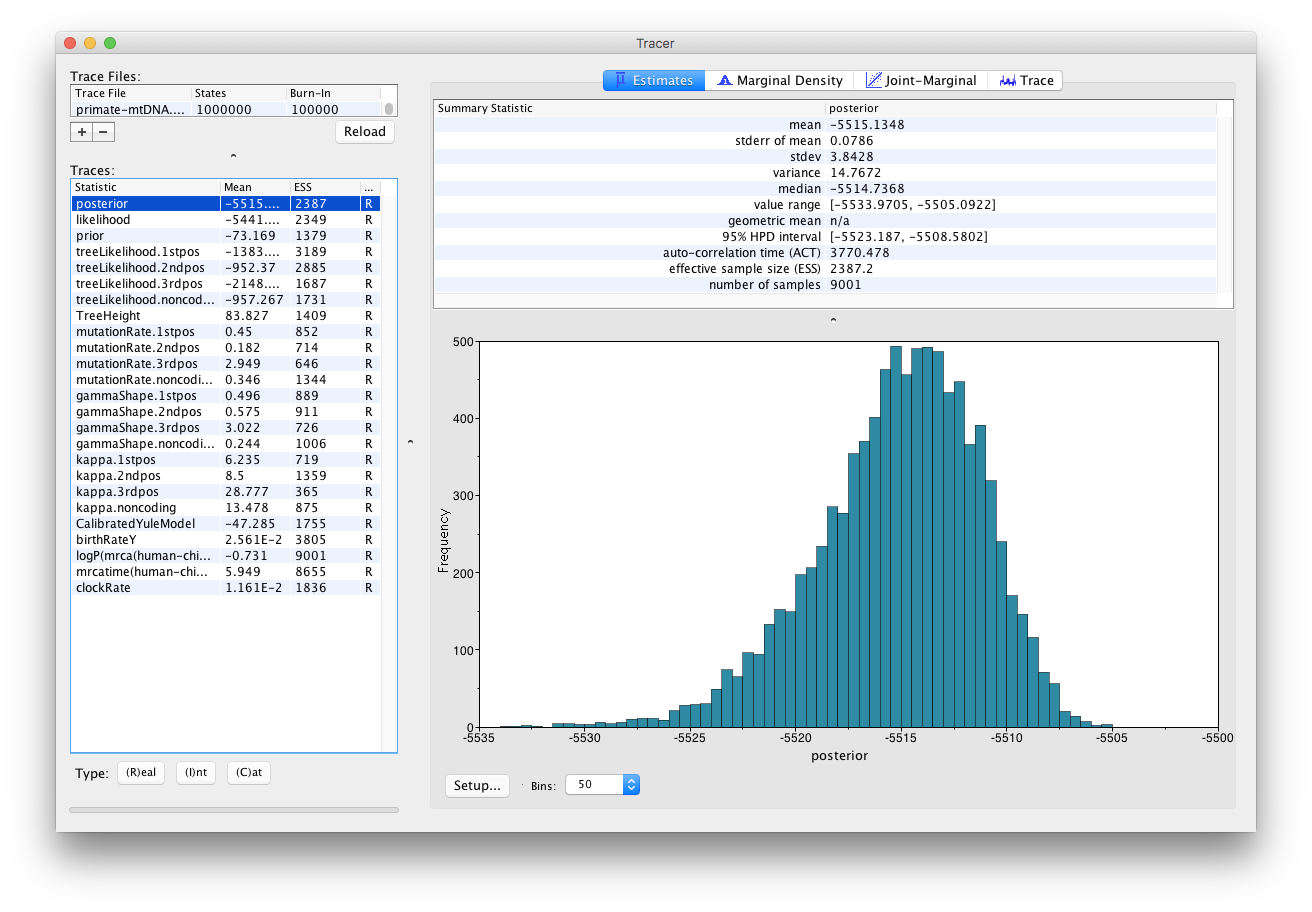Click the plus button to add trace file
The width and height of the screenshot is (1312, 912).
coord(81,132)
